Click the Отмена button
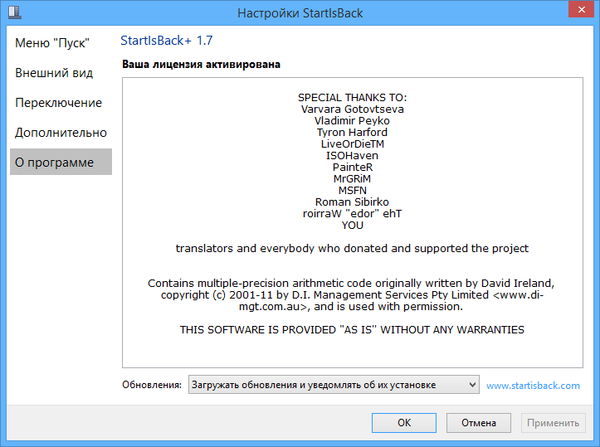 coord(479,423)
